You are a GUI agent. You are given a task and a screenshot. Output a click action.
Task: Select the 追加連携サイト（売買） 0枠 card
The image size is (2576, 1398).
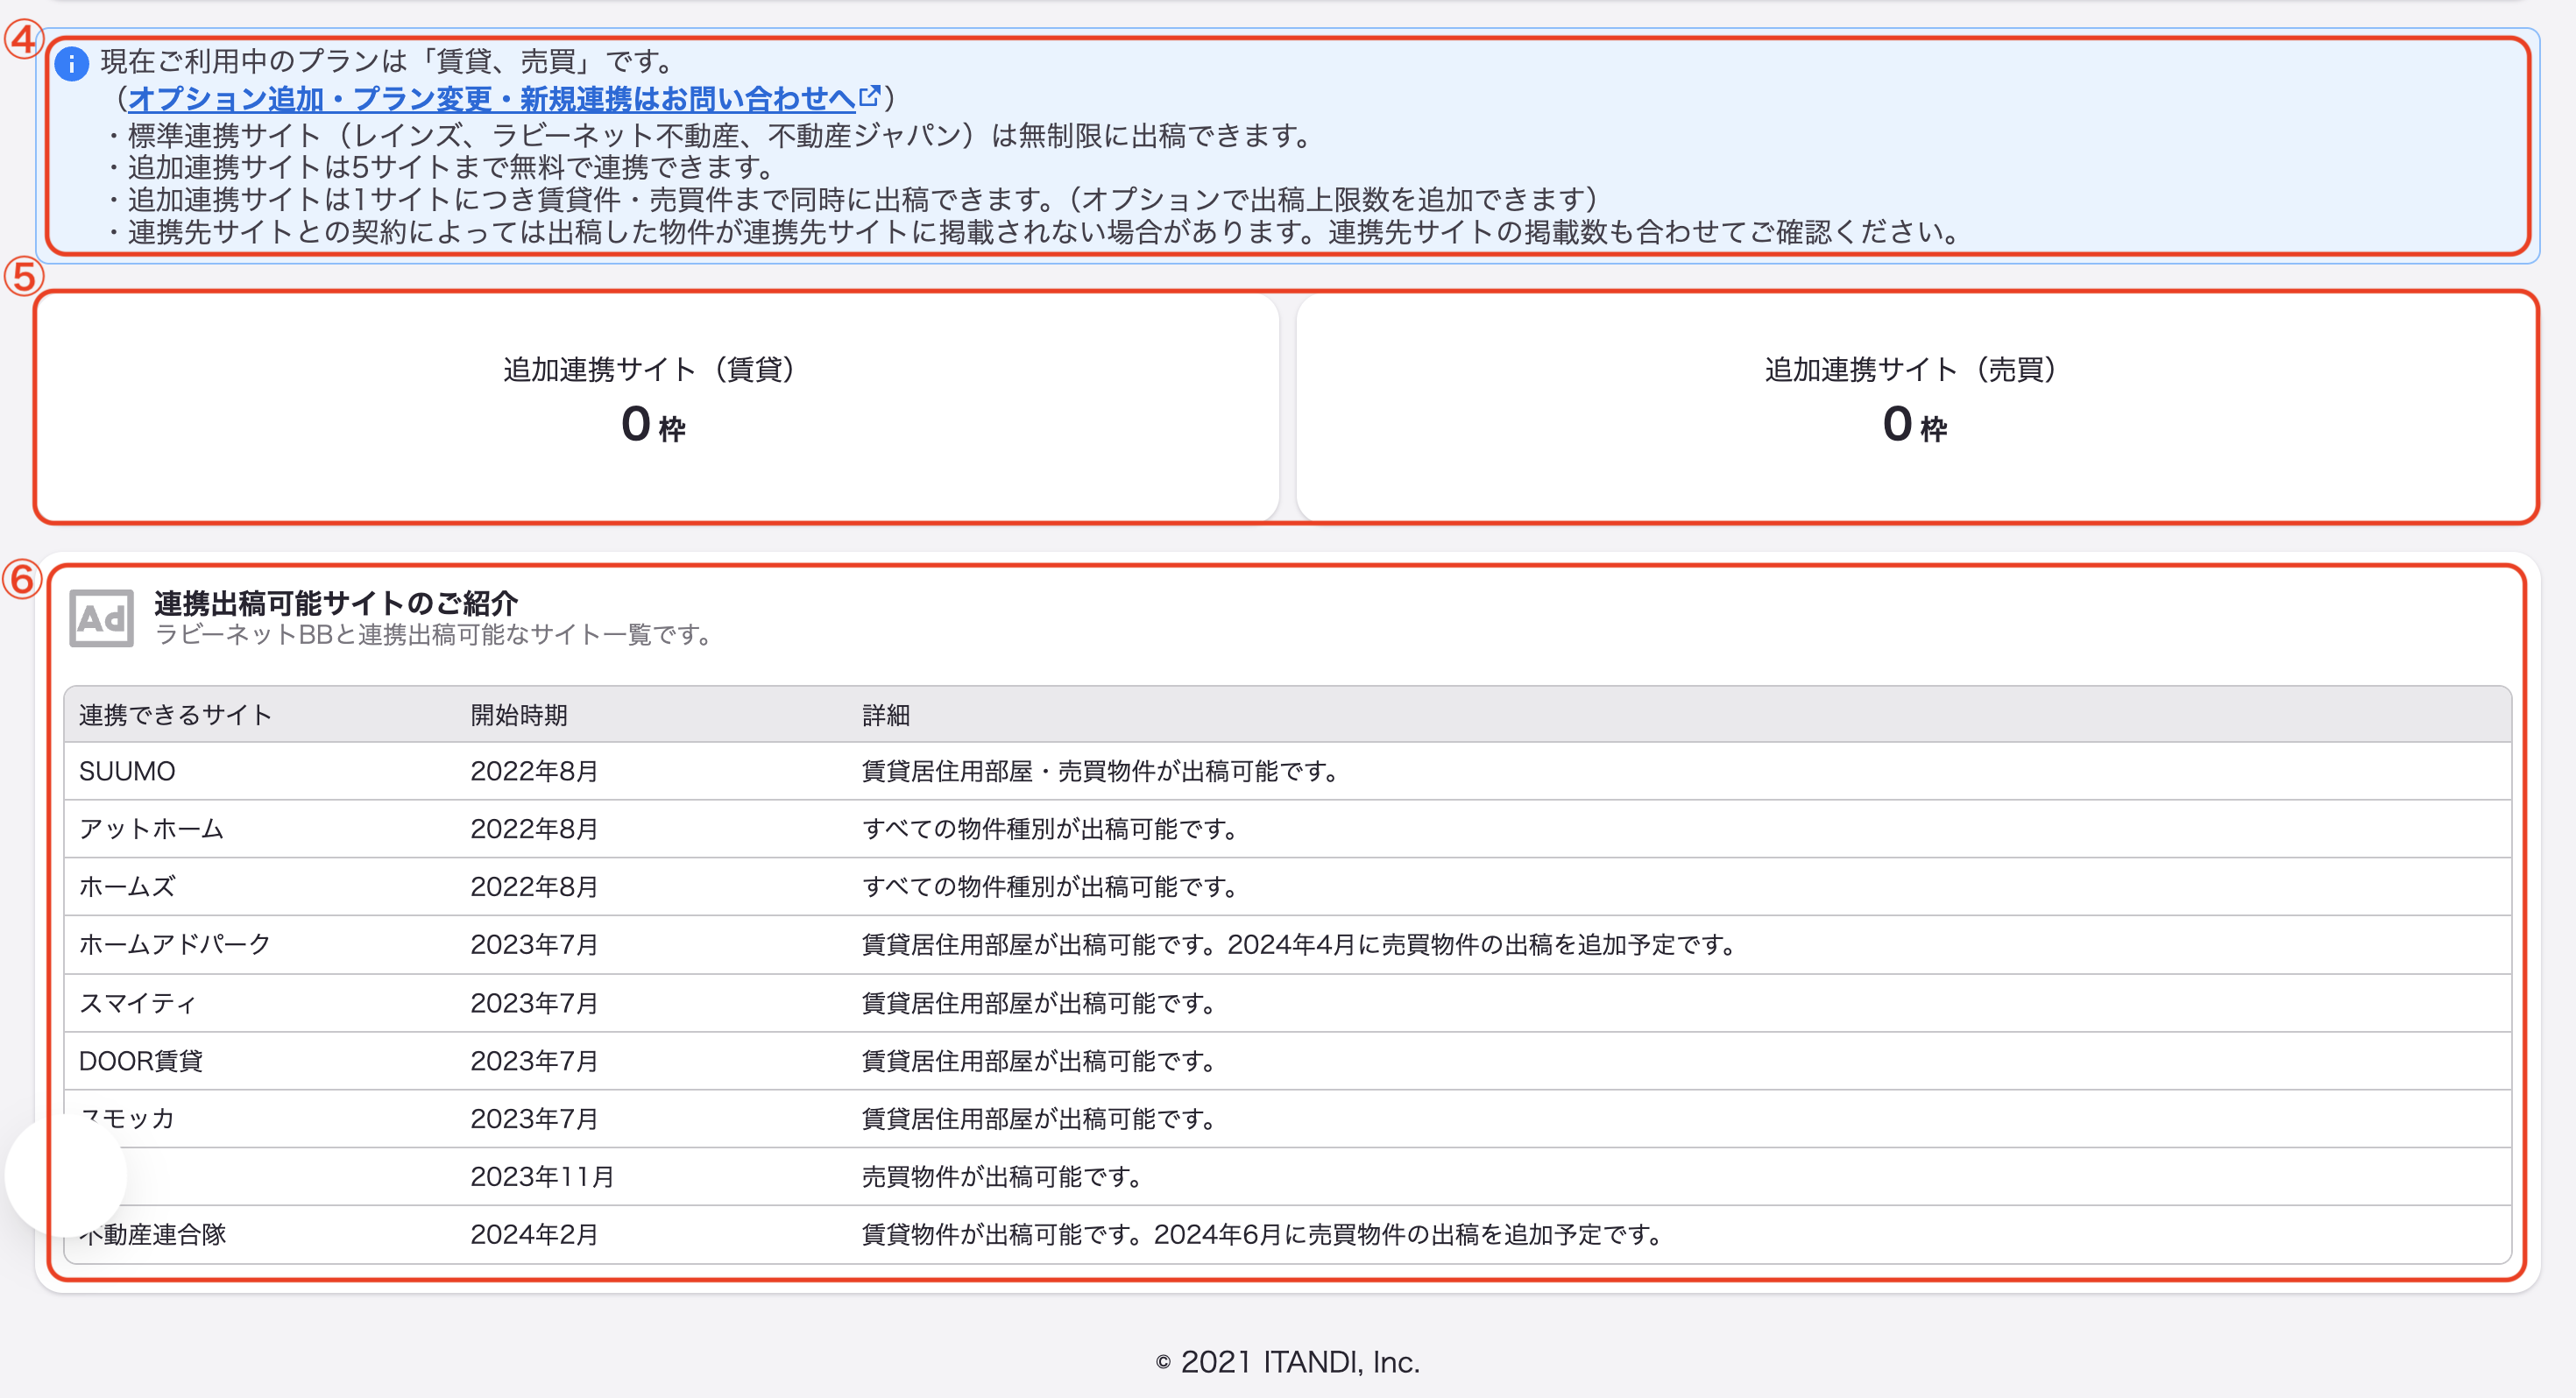point(1916,407)
